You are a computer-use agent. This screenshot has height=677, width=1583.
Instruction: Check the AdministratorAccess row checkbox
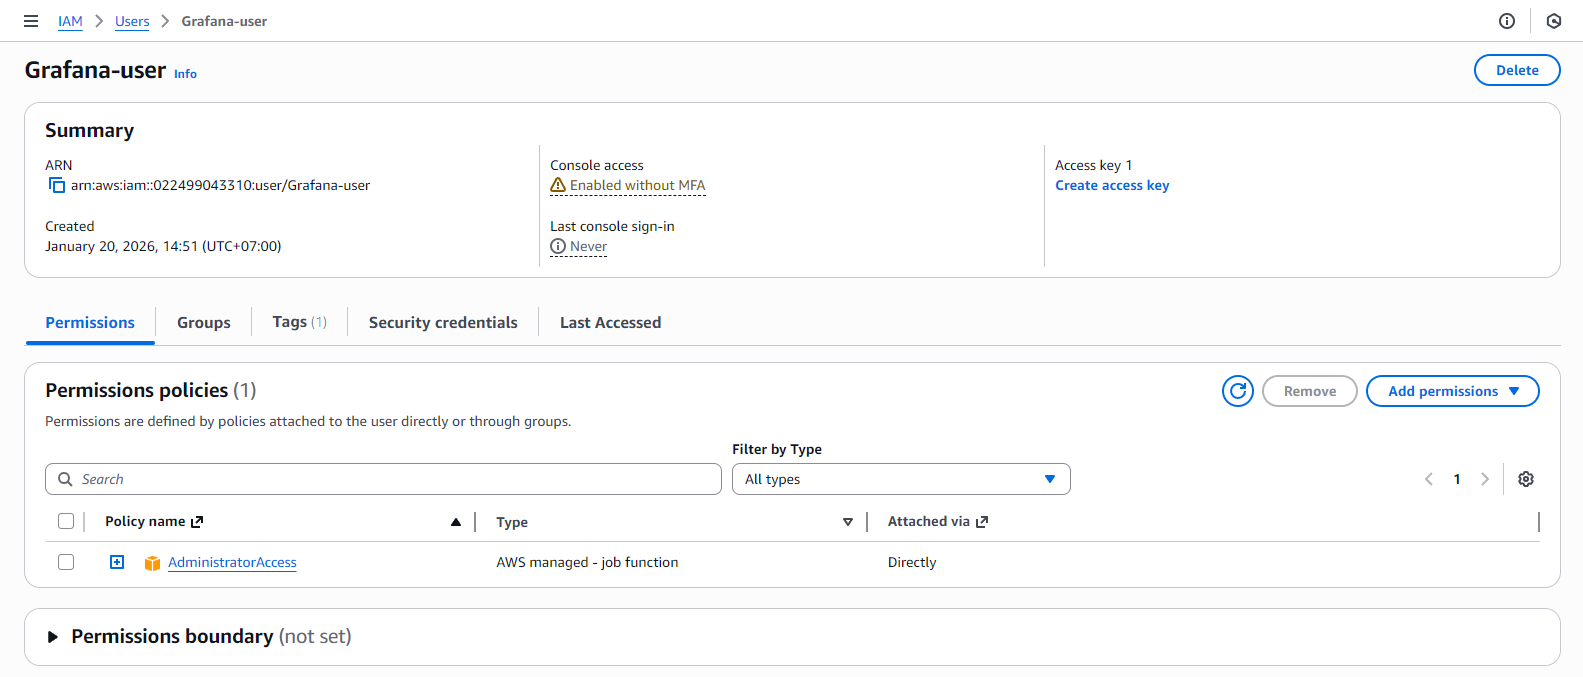pyautogui.click(x=66, y=562)
